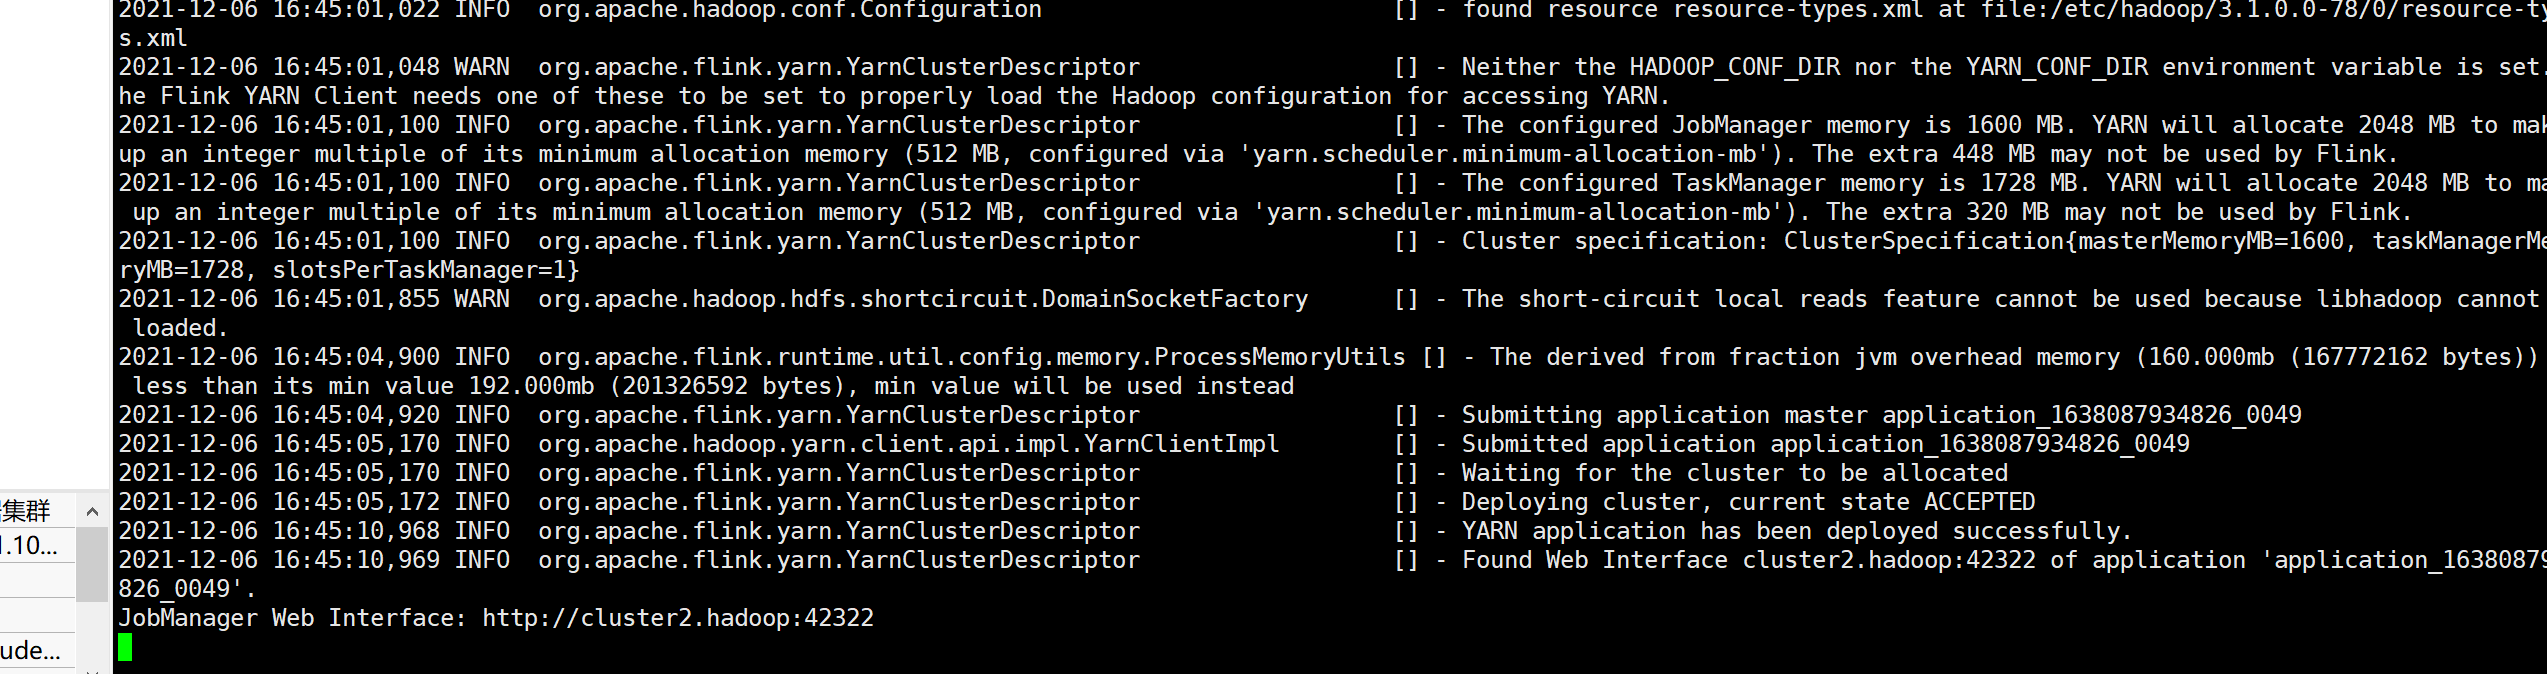Click 'Waiting for the cluster to be allocated' line

(x=1734, y=473)
